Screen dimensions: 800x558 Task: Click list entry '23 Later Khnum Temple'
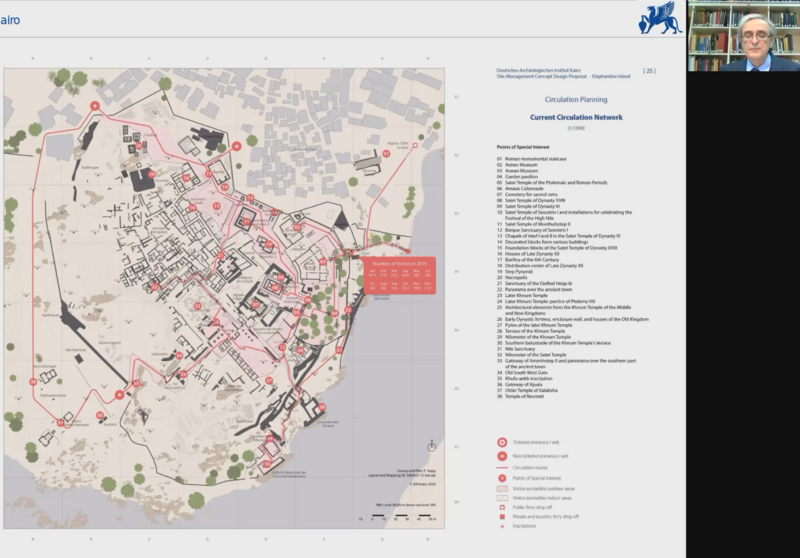pos(522,295)
